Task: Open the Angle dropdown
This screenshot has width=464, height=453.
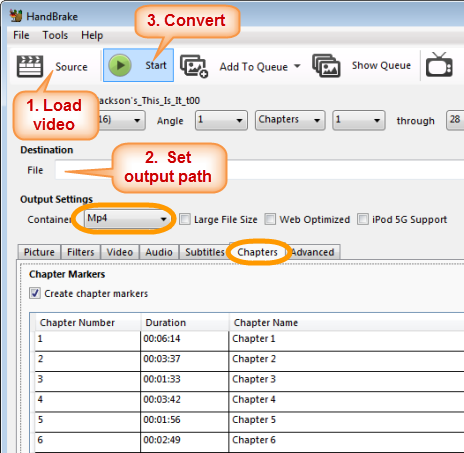Action: click(x=221, y=120)
